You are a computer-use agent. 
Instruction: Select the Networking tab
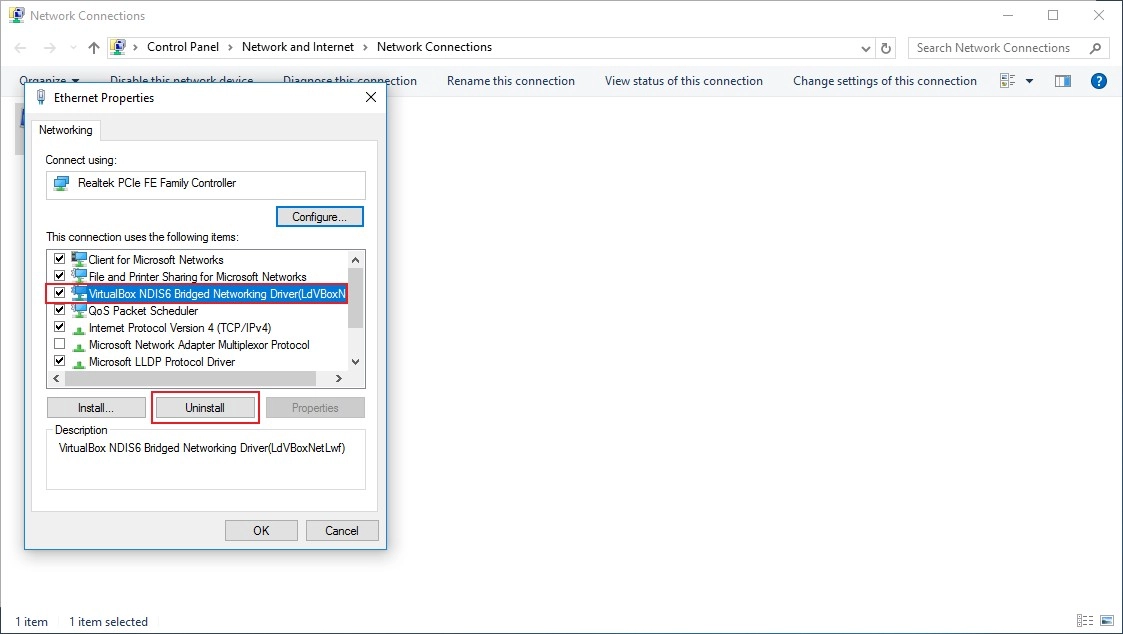coord(66,130)
